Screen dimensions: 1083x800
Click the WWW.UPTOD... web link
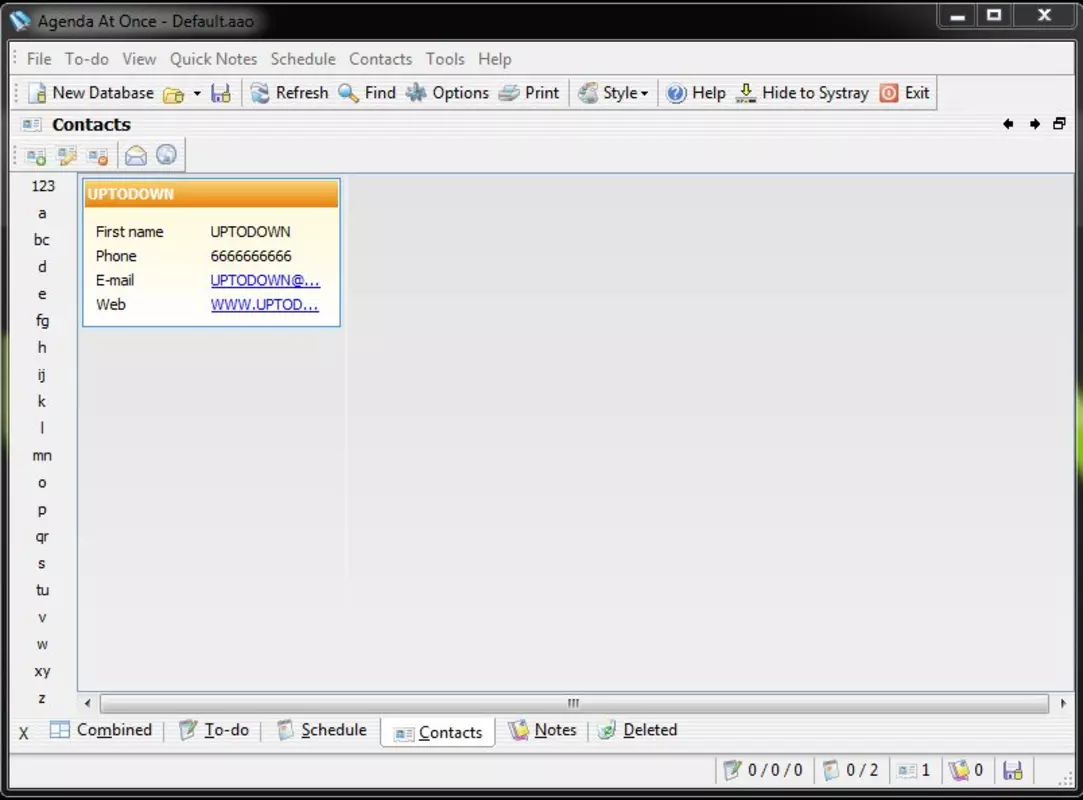pyautogui.click(x=265, y=305)
